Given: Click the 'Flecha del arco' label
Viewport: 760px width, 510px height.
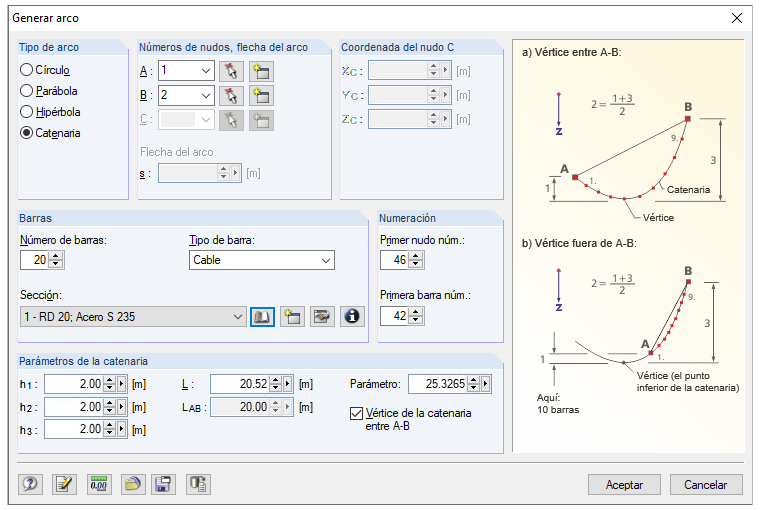Looking at the screenshot, I should pos(176,152).
